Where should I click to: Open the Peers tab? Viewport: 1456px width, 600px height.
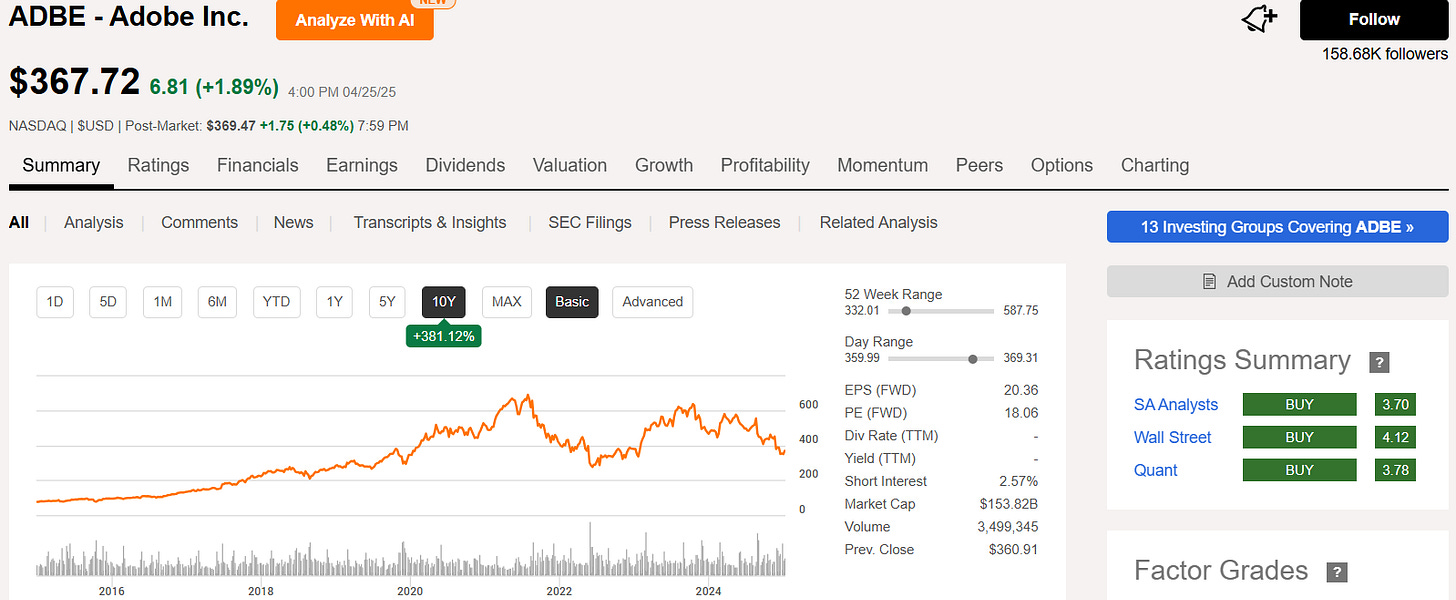pos(979,165)
